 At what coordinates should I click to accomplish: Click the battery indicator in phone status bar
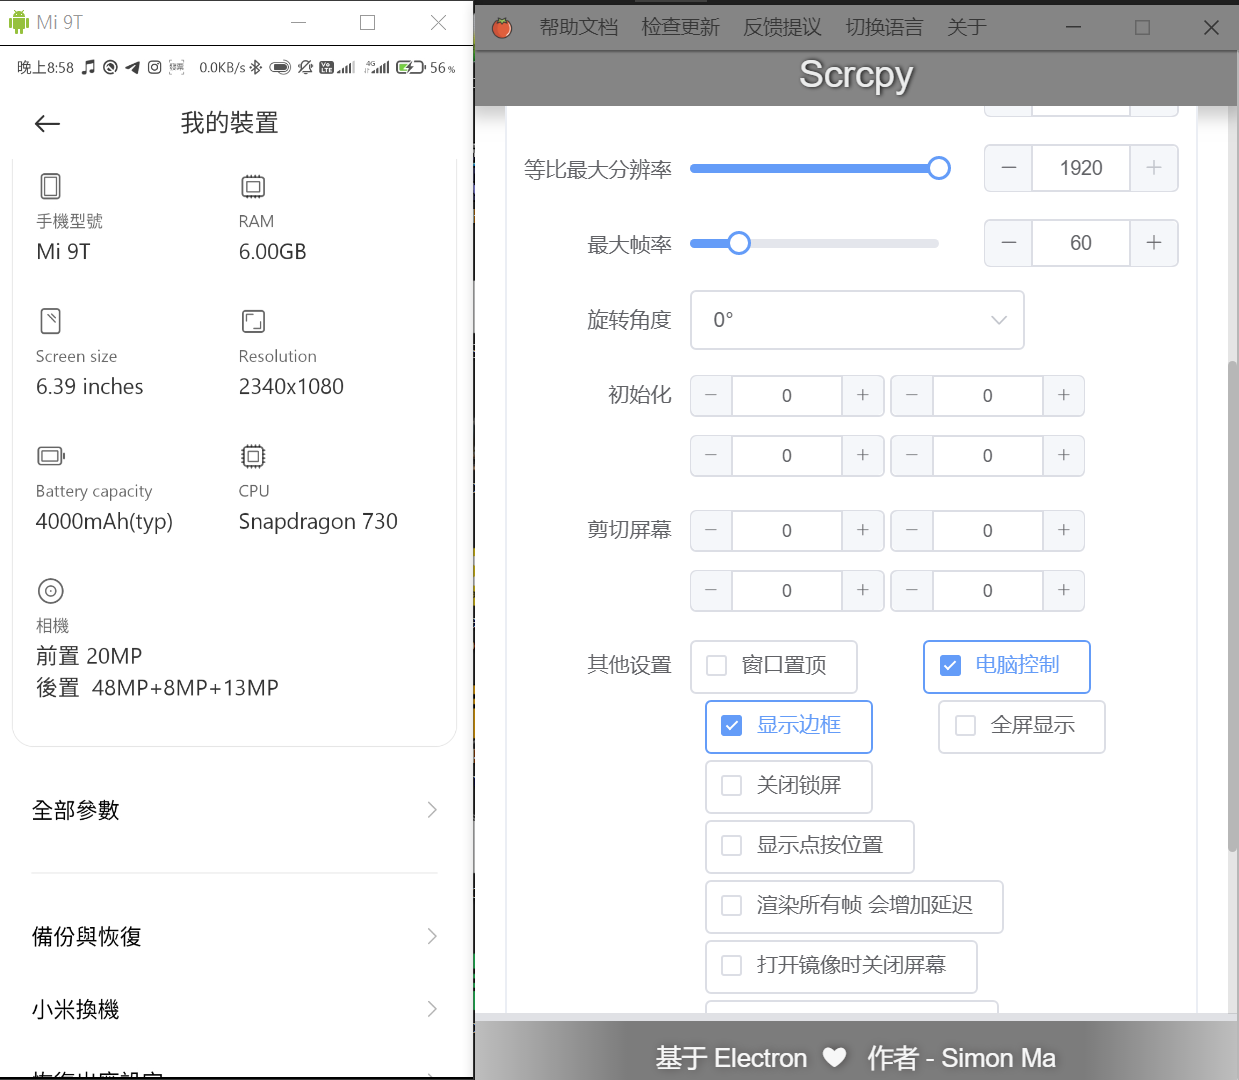coord(410,67)
